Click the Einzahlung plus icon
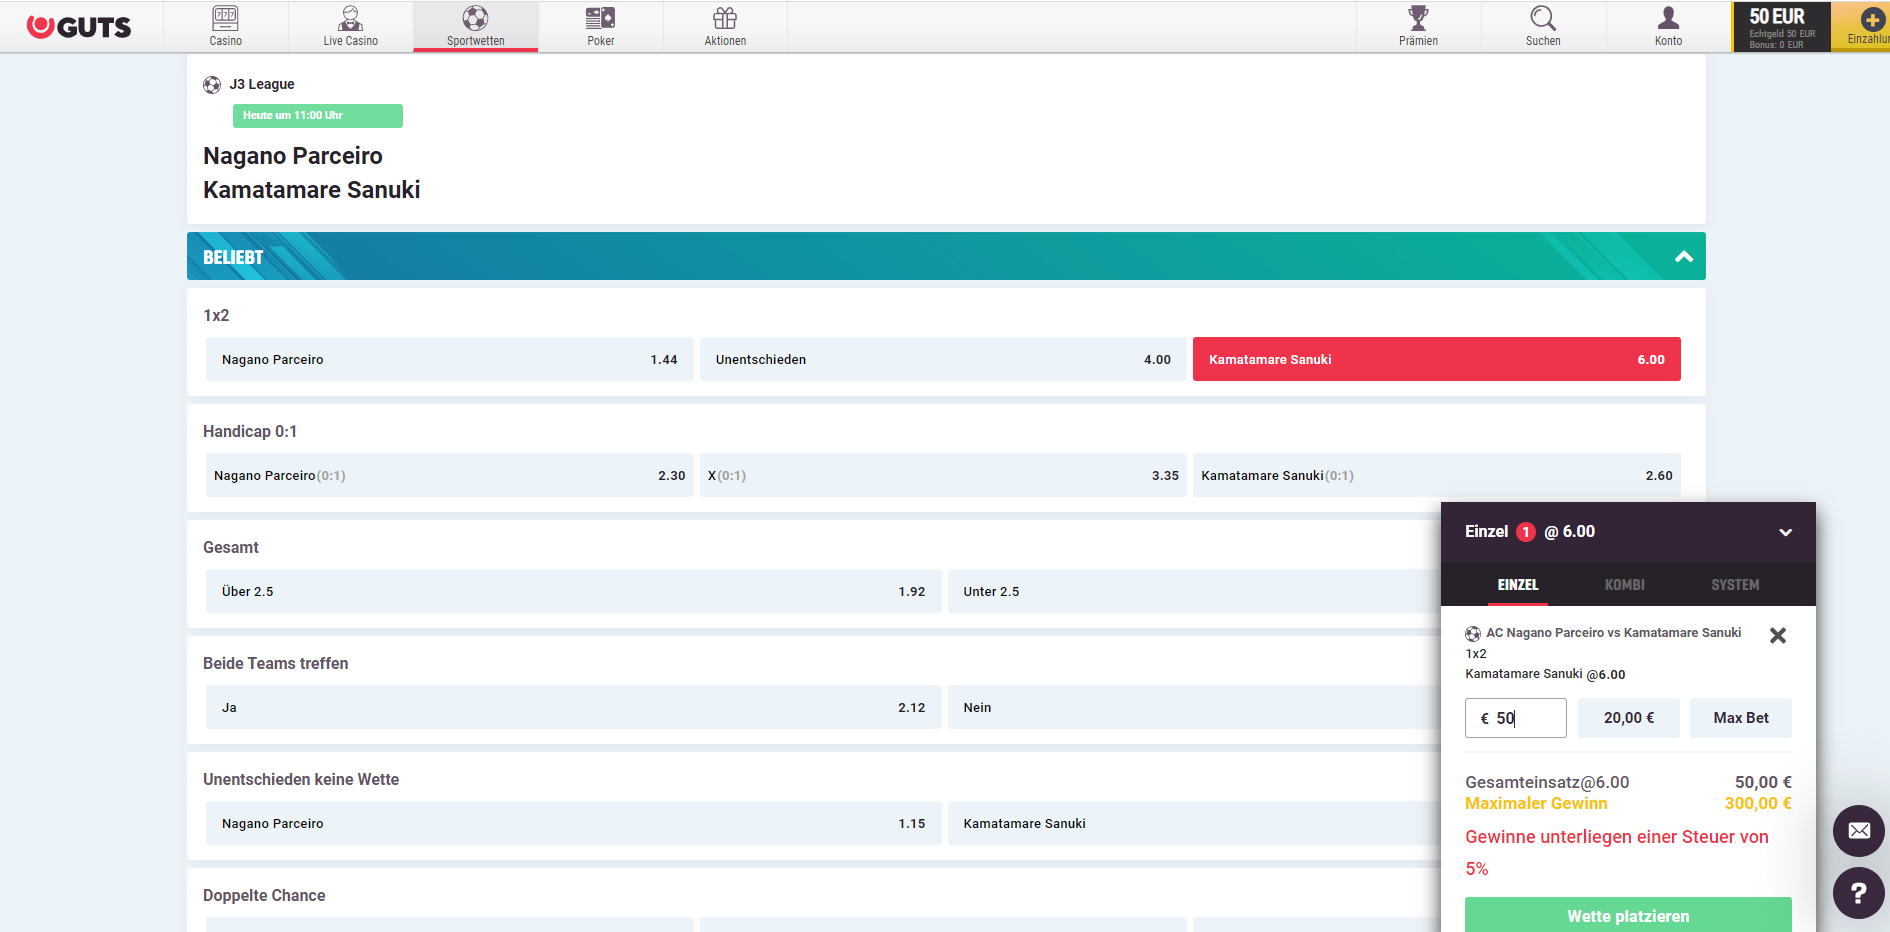The height and width of the screenshot is (932, 1890). [1872, 20]
